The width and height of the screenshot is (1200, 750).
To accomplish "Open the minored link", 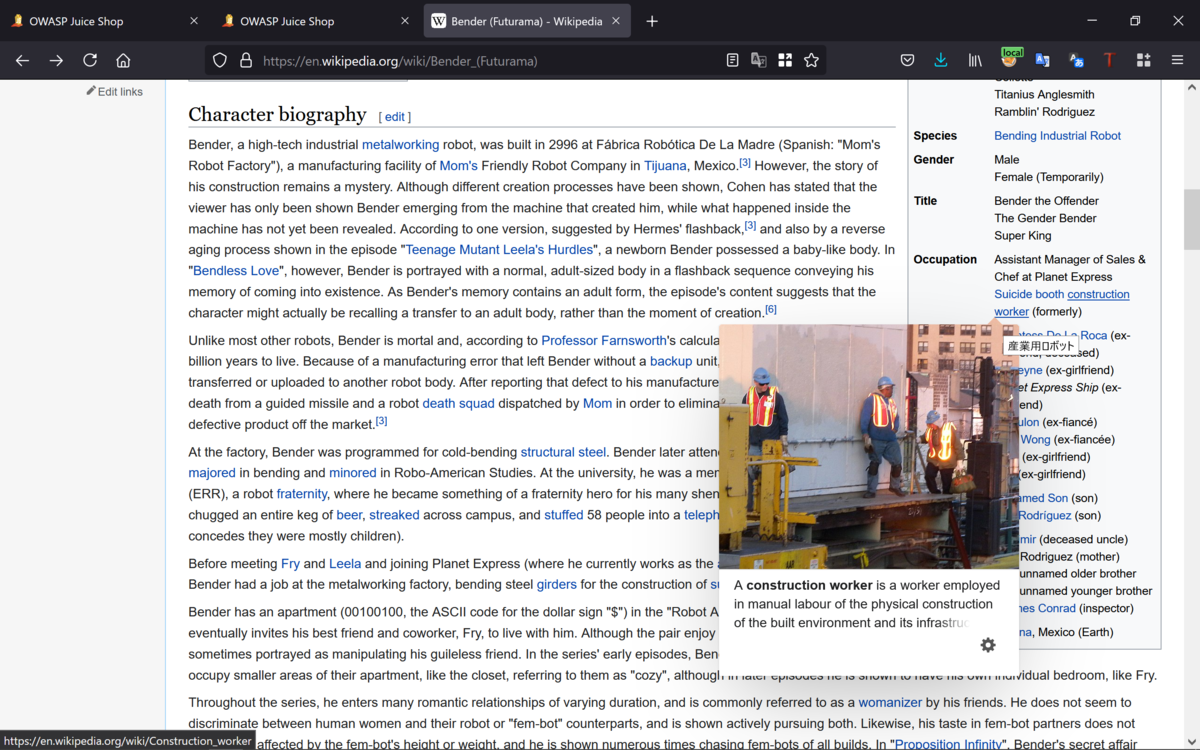I will pos(353,473).
